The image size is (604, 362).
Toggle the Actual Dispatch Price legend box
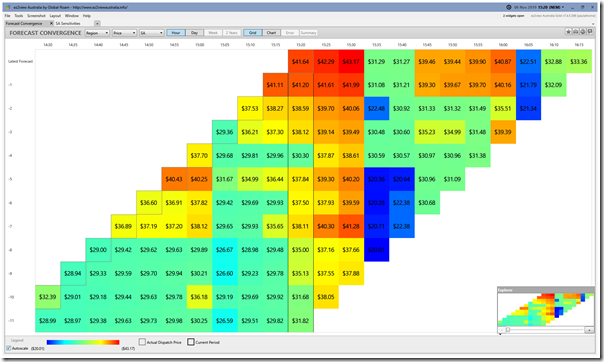pyautogui.click(x=142, y=342)
